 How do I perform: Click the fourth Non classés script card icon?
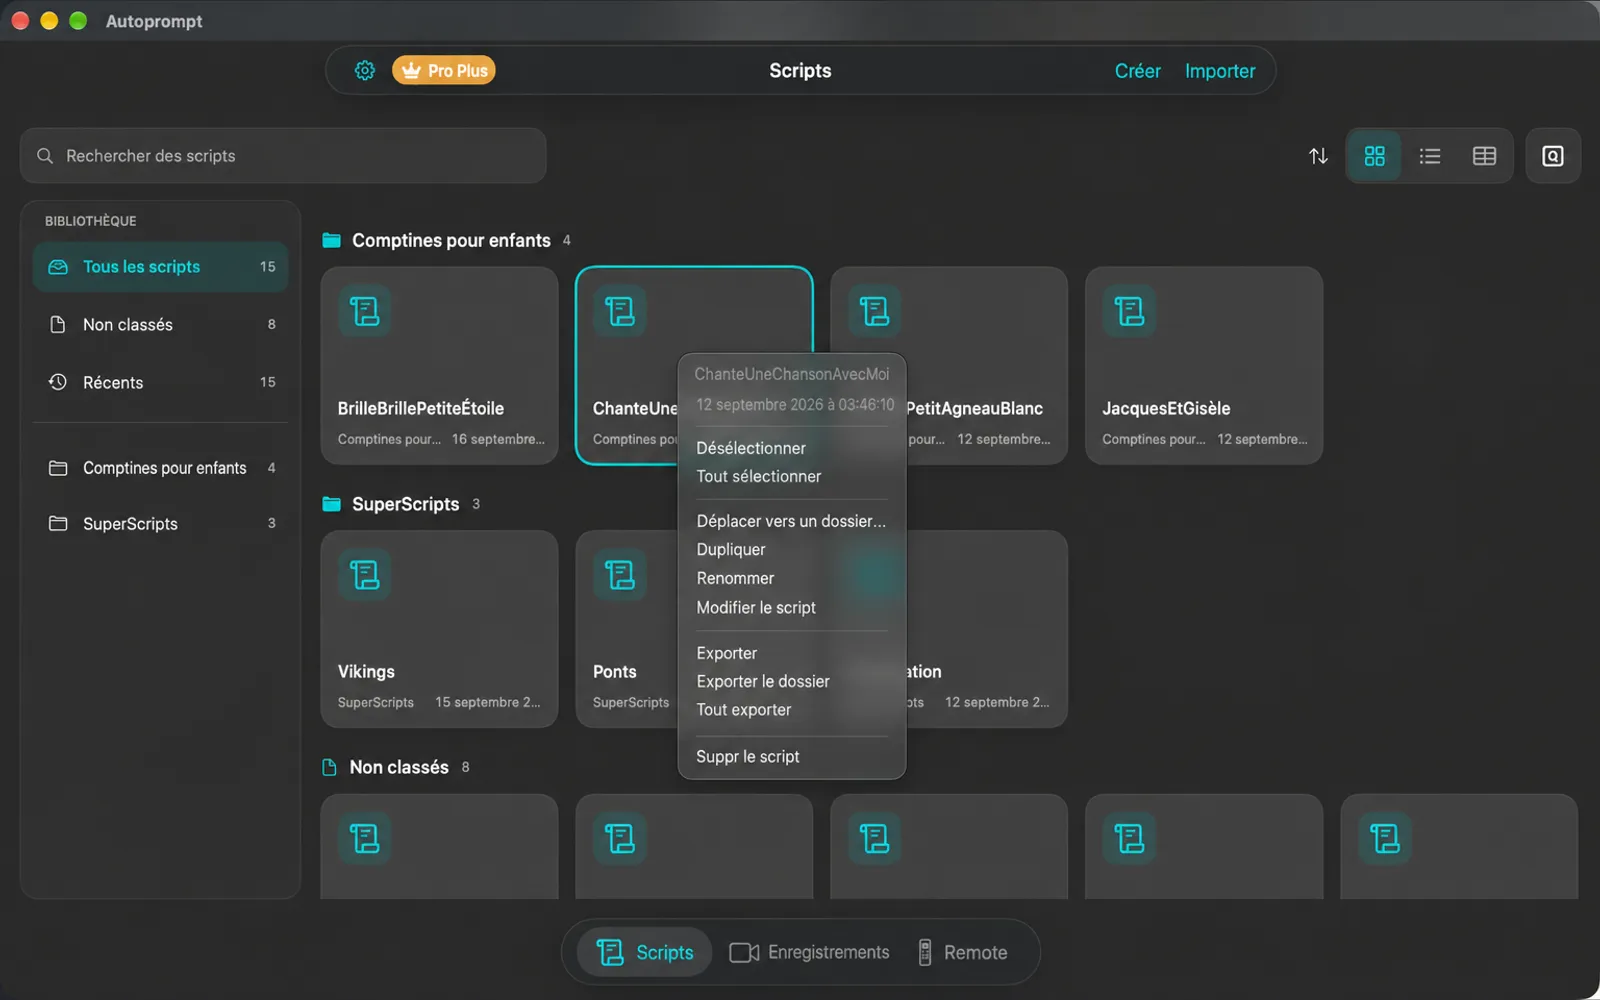[x=1130, y=838]
